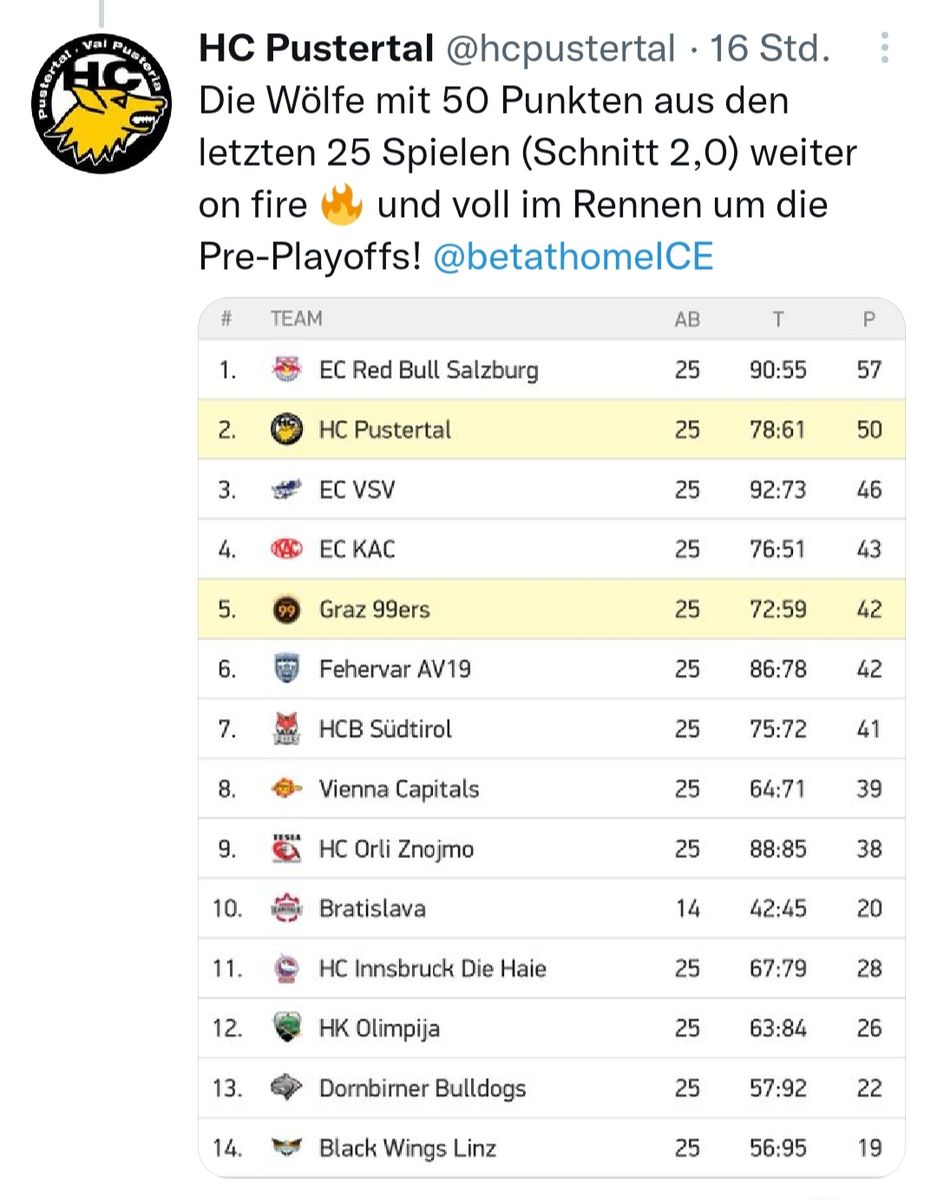
Task: Click the P points column header
Action: [x=869, y=320]
